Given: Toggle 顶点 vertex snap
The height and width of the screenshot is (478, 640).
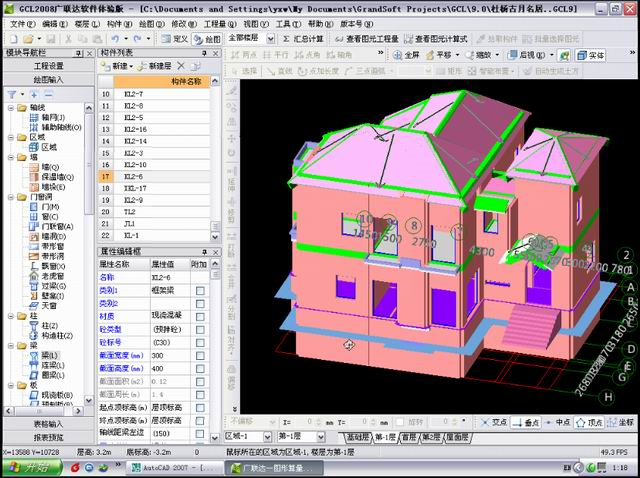Looking at the screenshot, I should pyautogui.click(x=589, y=422).
